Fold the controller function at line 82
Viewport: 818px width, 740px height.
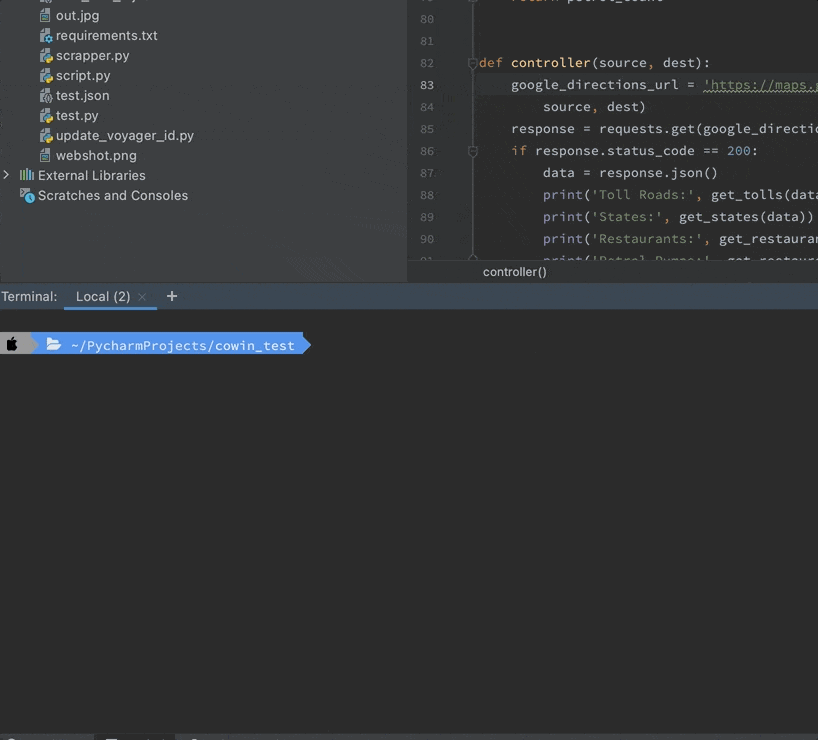473,64
